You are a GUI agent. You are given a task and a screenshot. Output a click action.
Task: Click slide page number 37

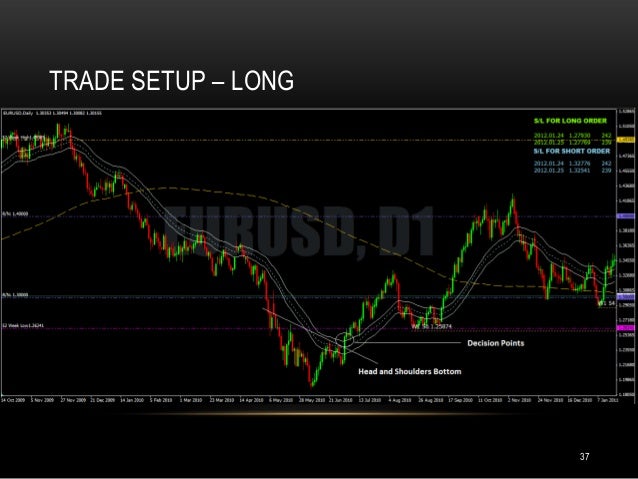[584, 457]
